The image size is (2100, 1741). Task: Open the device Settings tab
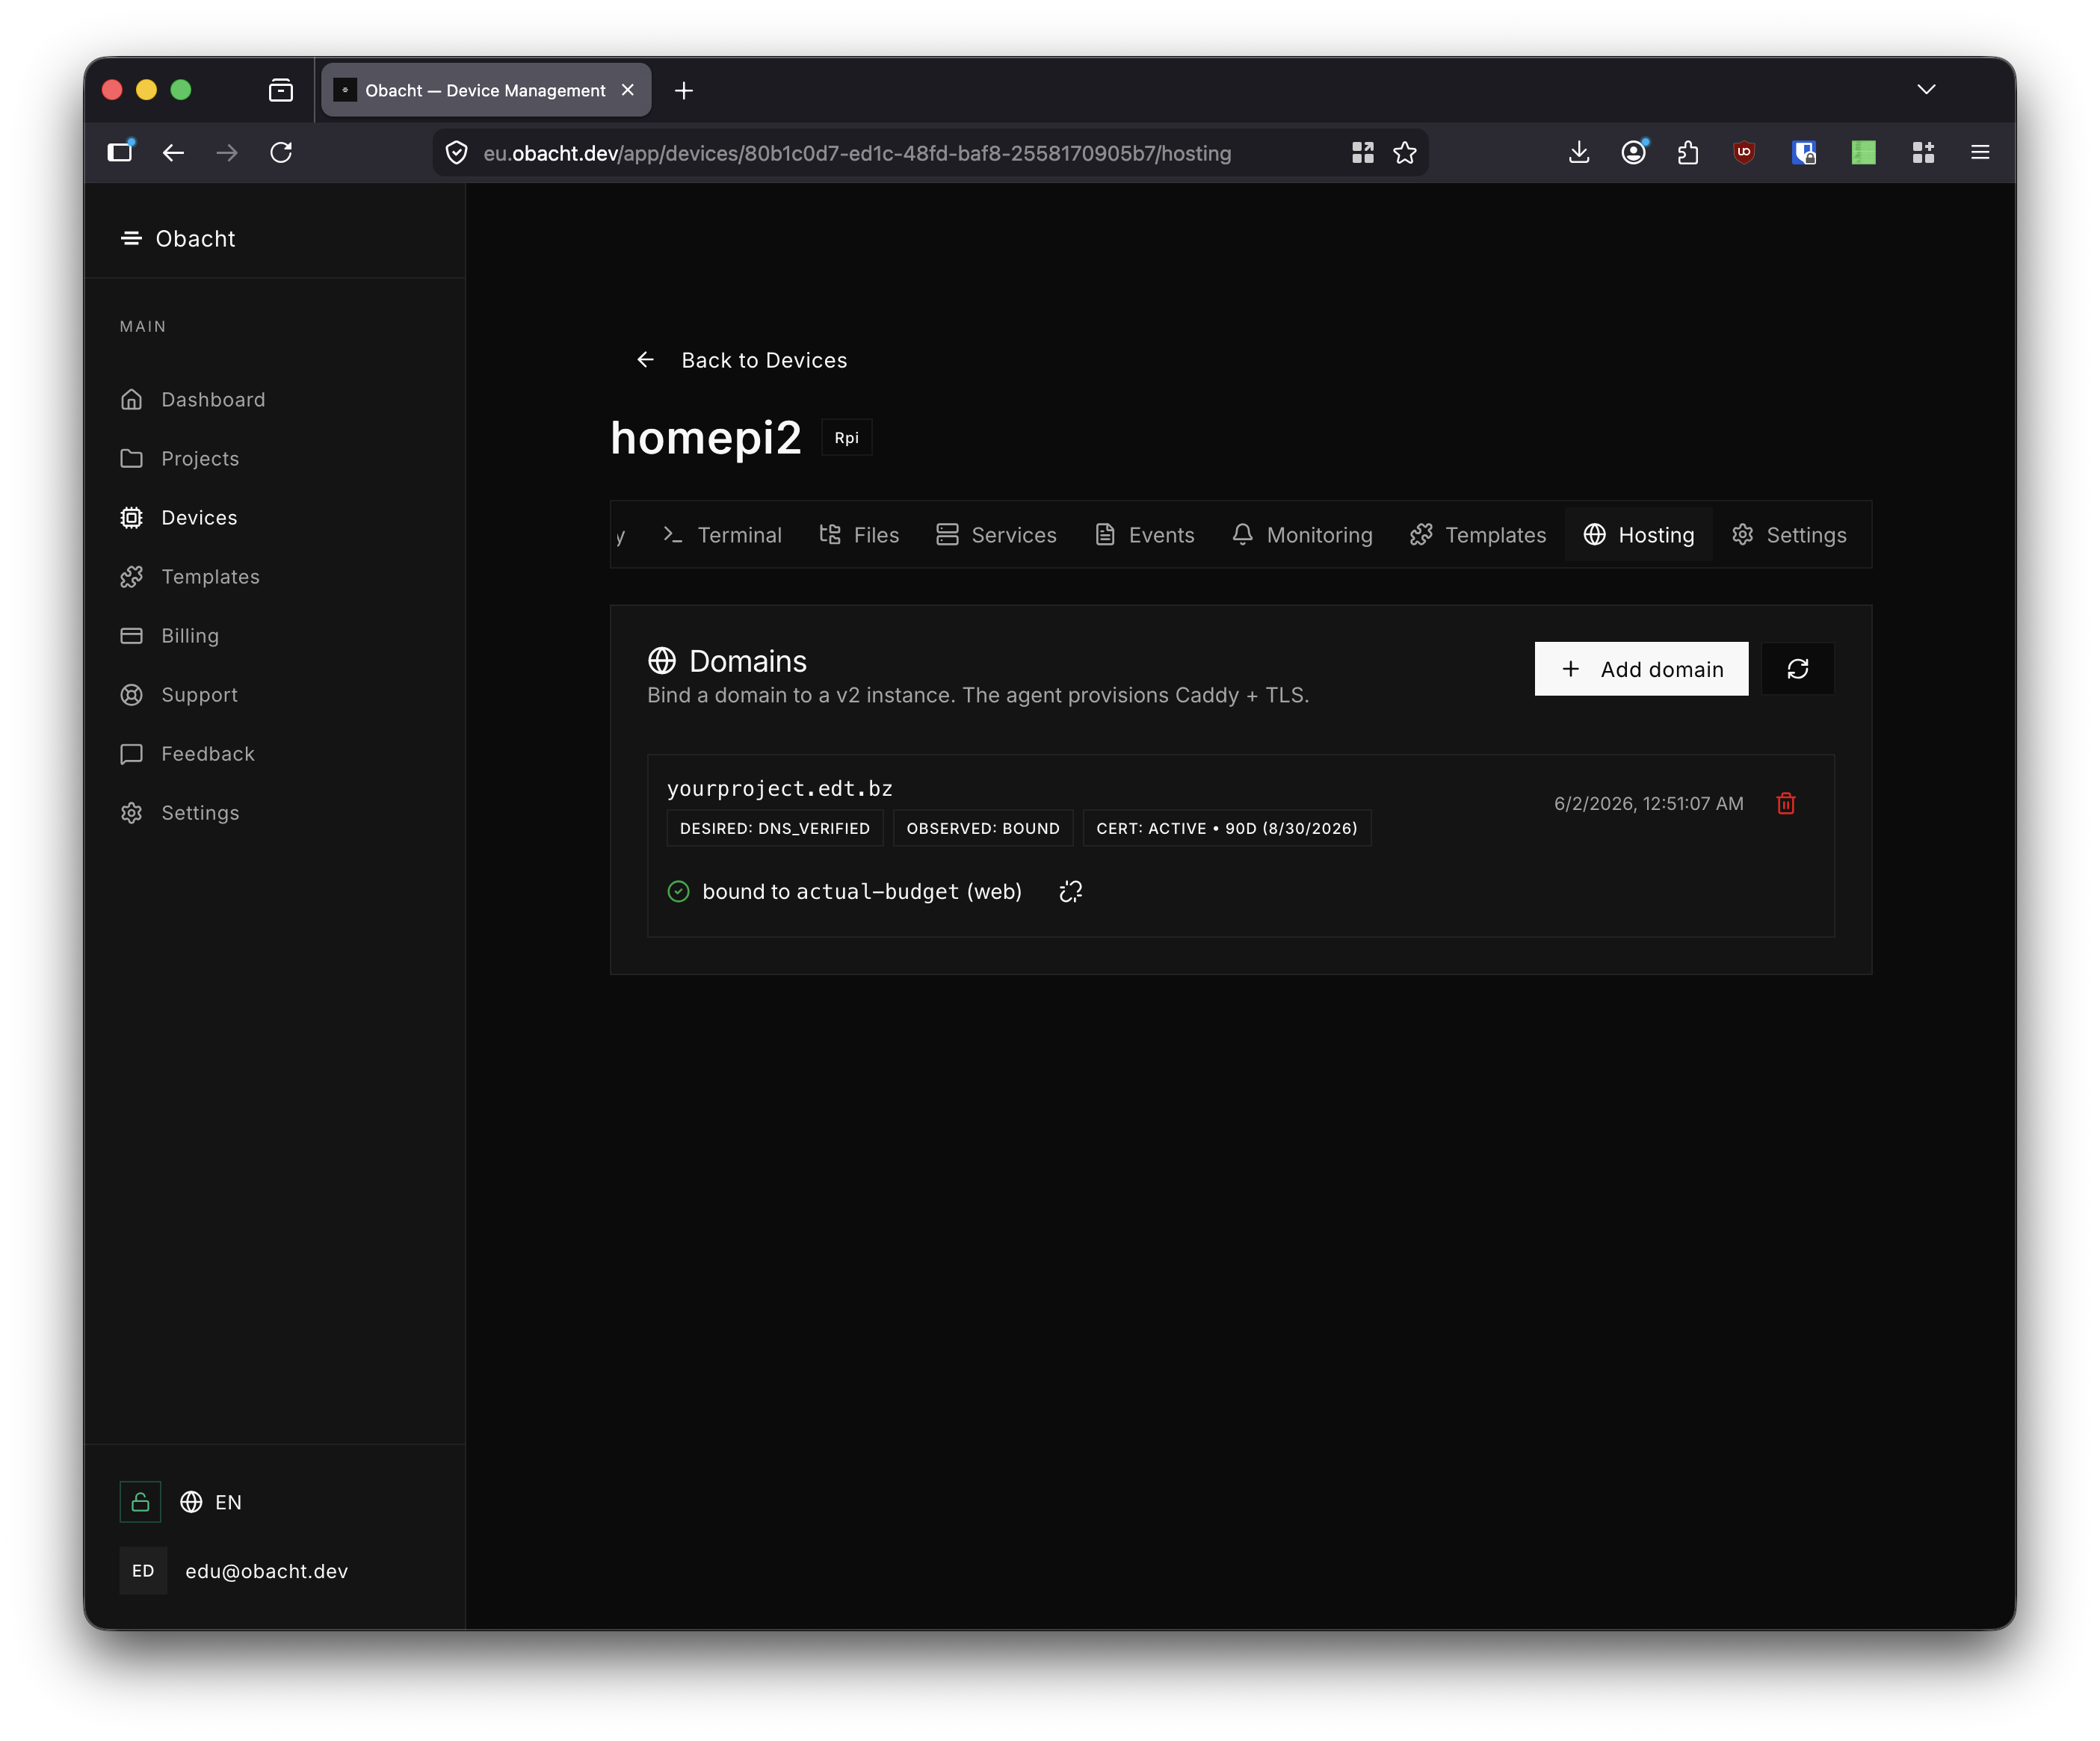point(1789,535)
